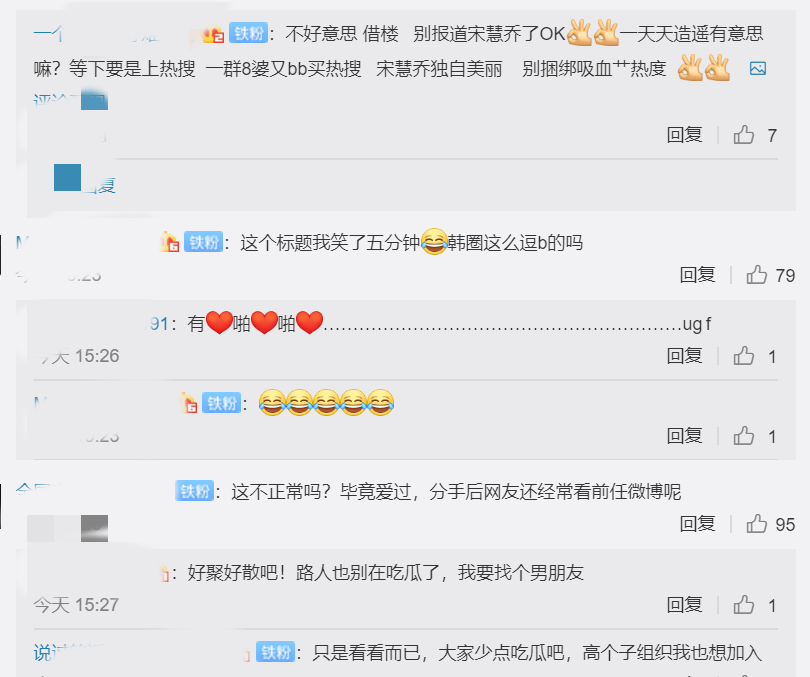Image resolution: width=810 pixels, height=677 pixels.
Task: Click thumbs-up on the 15:26 reply
Action: click(x=744, y=356)
